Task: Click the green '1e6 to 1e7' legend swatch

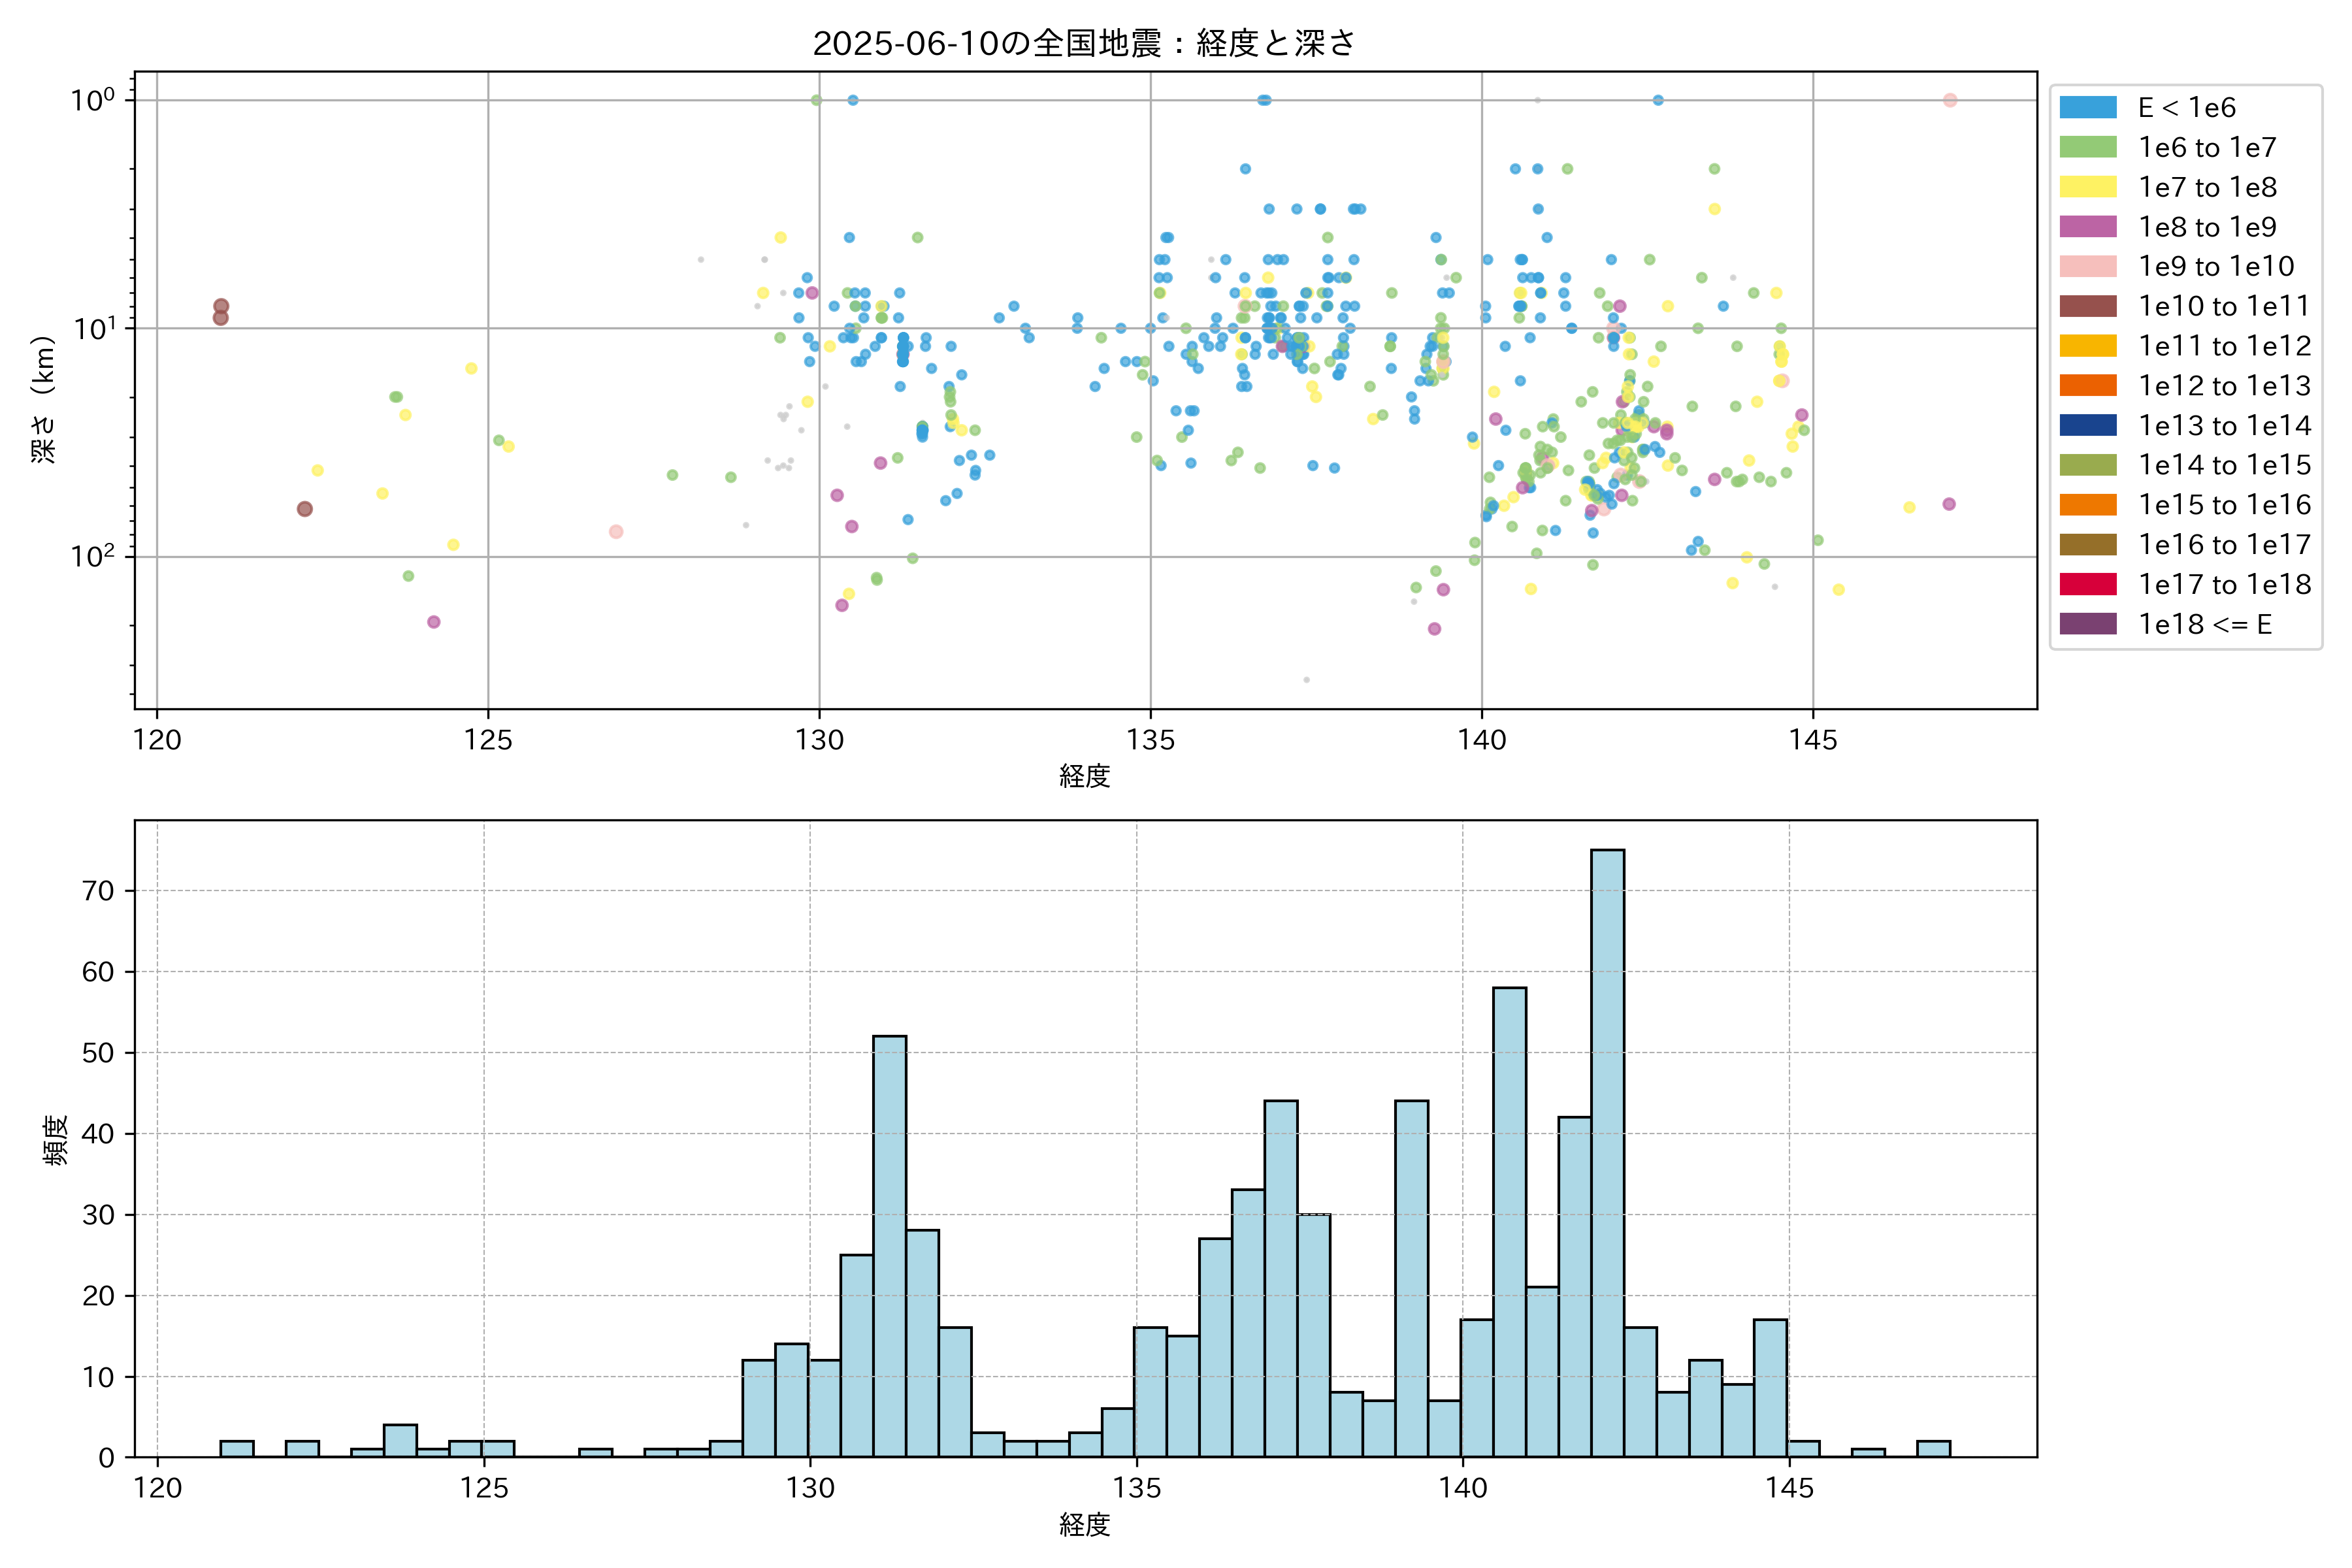Action: tap(2088, 147)
